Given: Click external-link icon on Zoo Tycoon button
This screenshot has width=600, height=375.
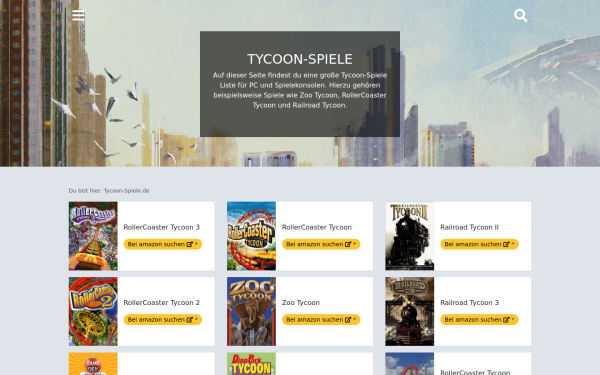Looking at the screenshot, I should pos(348,320).
